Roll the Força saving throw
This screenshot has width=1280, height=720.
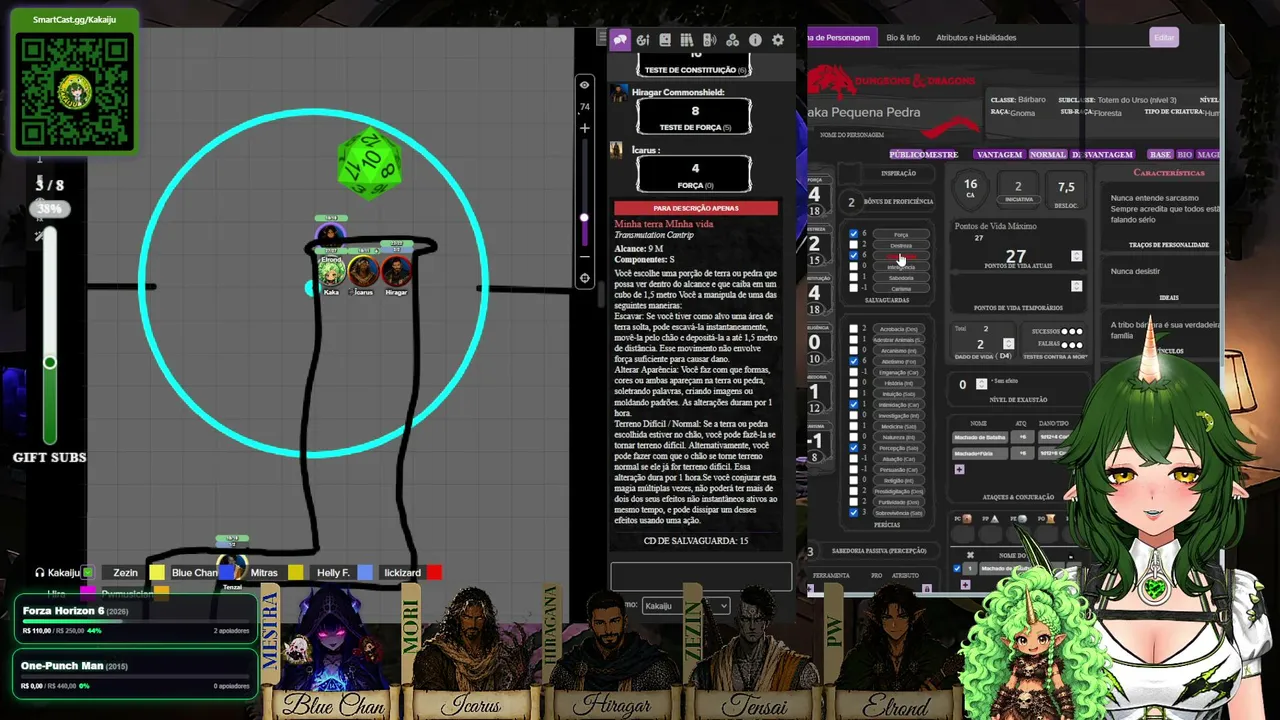tap(900, 235)
